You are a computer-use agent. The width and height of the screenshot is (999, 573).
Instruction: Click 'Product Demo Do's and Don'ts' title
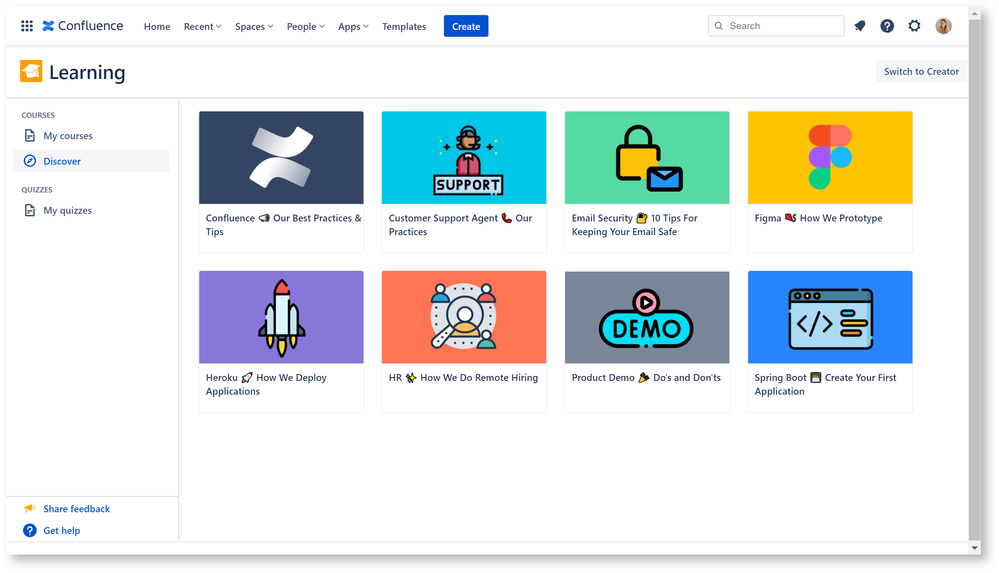pyautogui.click(x=646, y=377)
